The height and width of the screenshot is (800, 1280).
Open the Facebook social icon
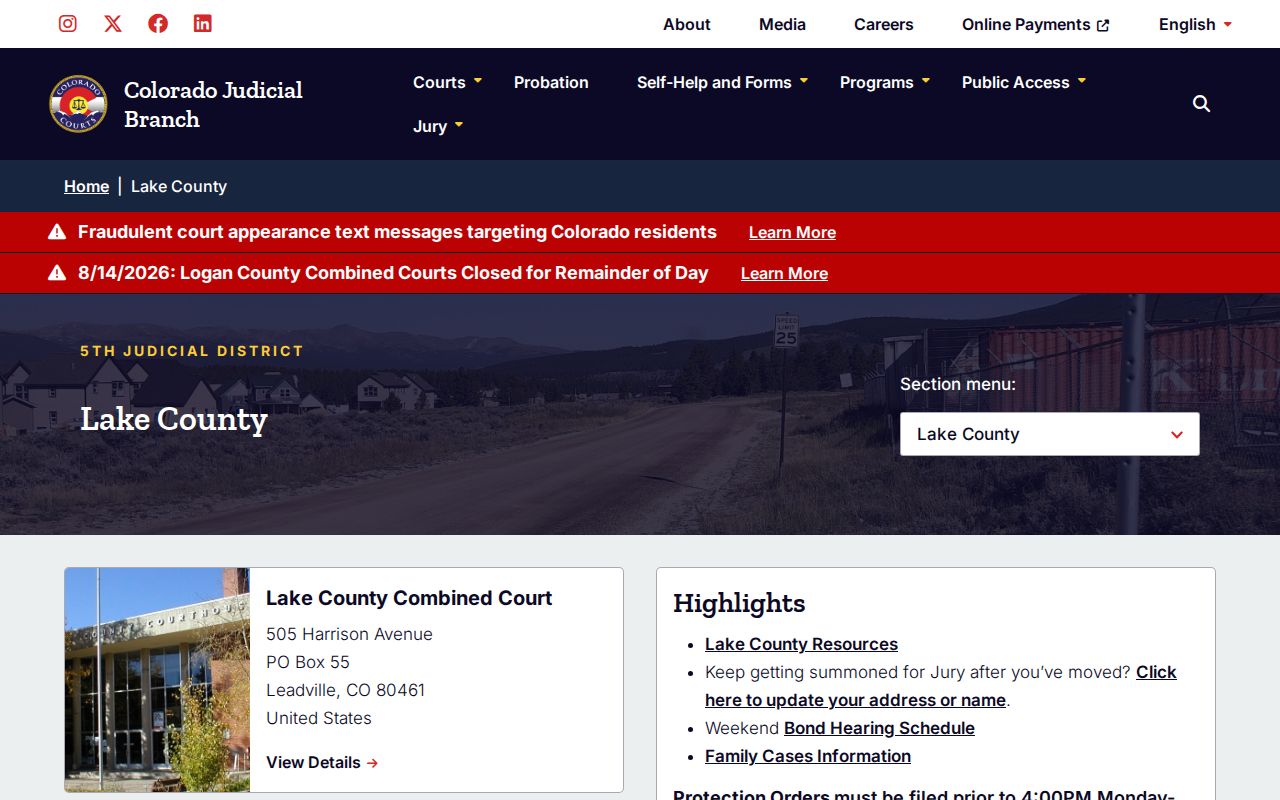158,24
